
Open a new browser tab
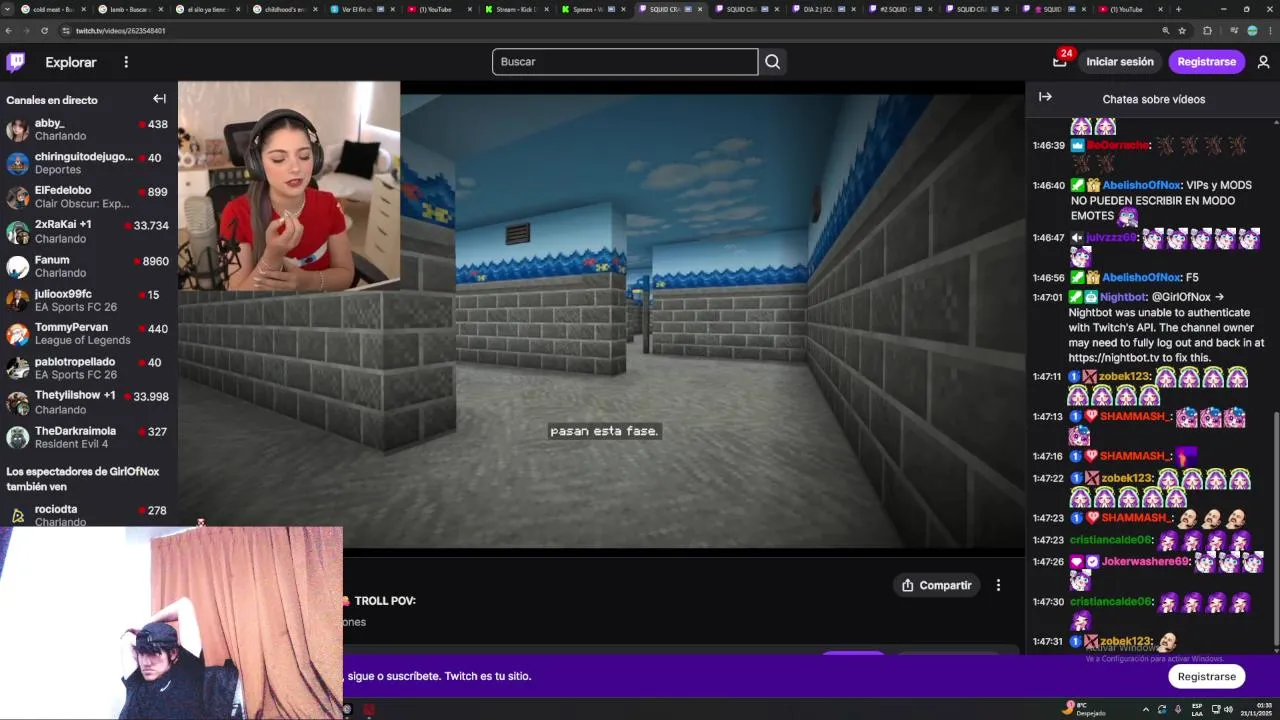pyautogui.click(x=1178, y=9)
